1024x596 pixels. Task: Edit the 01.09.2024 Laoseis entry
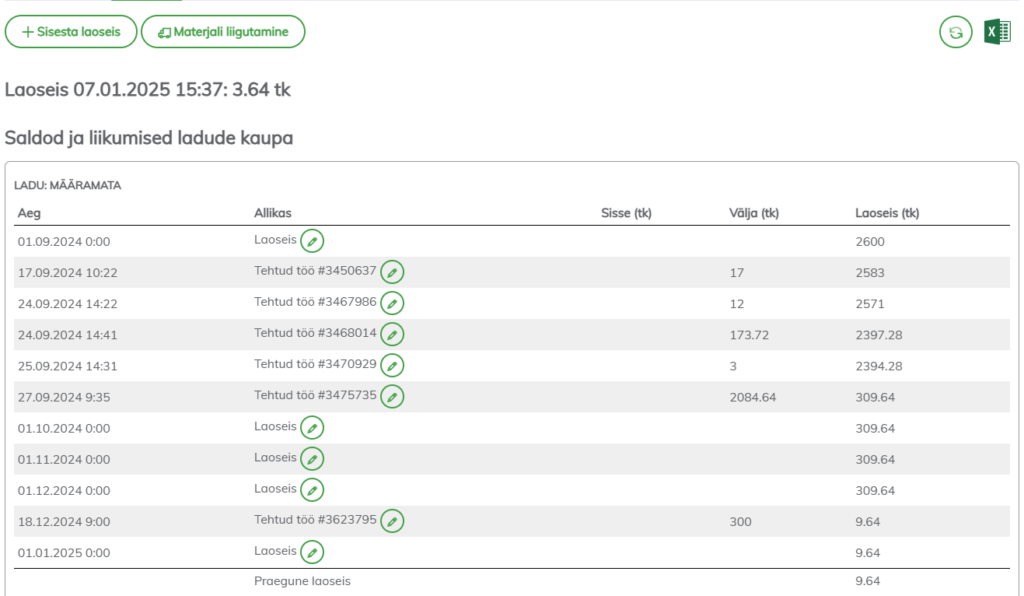pyautogui.click(x=313, y=241)
